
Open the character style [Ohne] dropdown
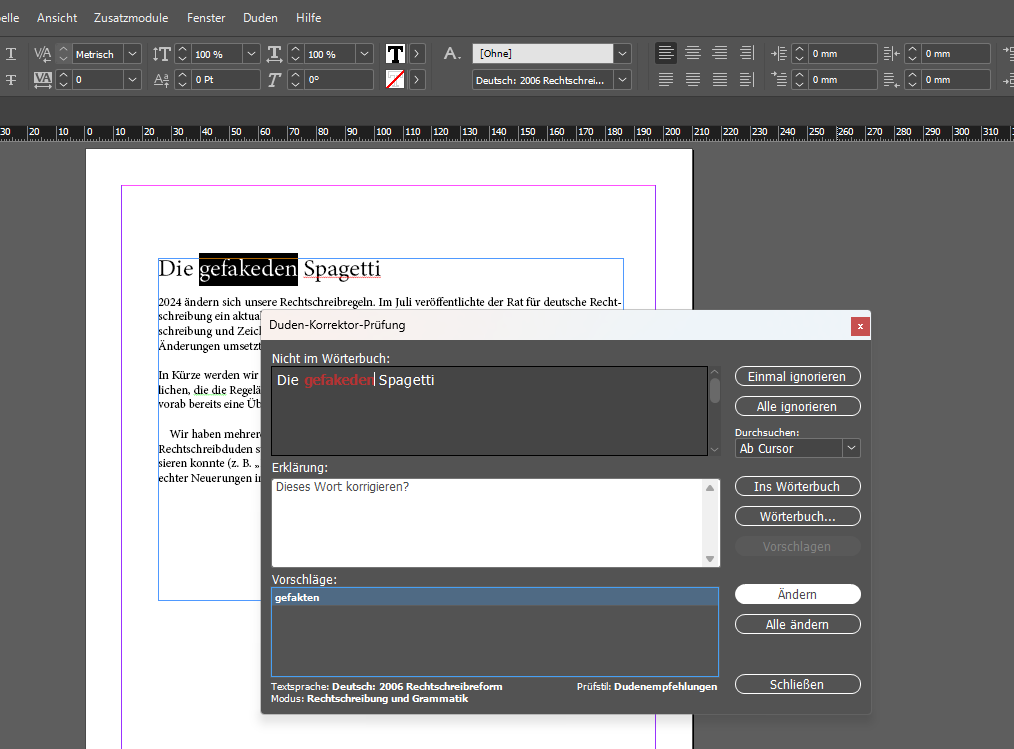(x=622, y=54)
